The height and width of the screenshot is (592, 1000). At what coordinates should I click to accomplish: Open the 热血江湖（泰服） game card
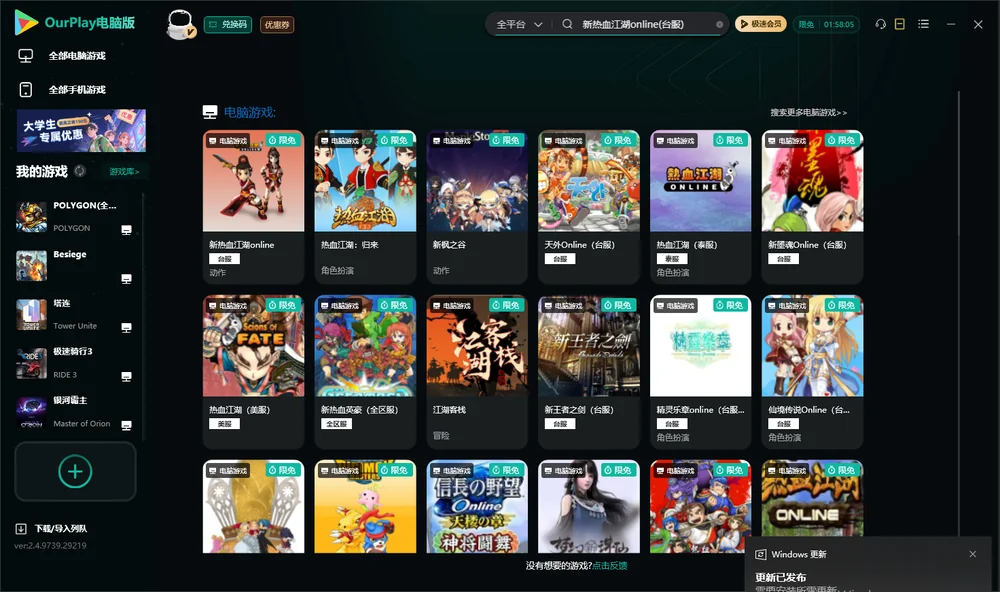coord(700,207)
